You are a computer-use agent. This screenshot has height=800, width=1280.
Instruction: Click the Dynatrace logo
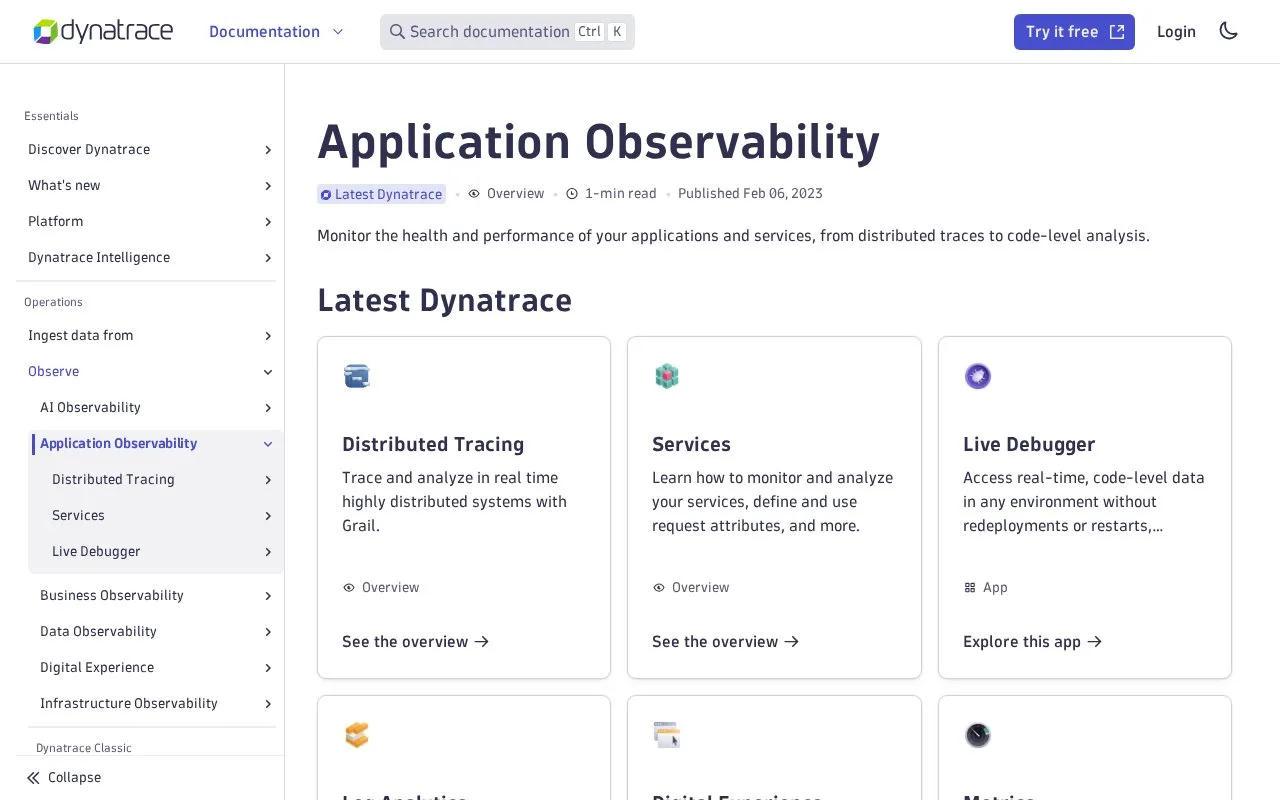click(103, 32)
